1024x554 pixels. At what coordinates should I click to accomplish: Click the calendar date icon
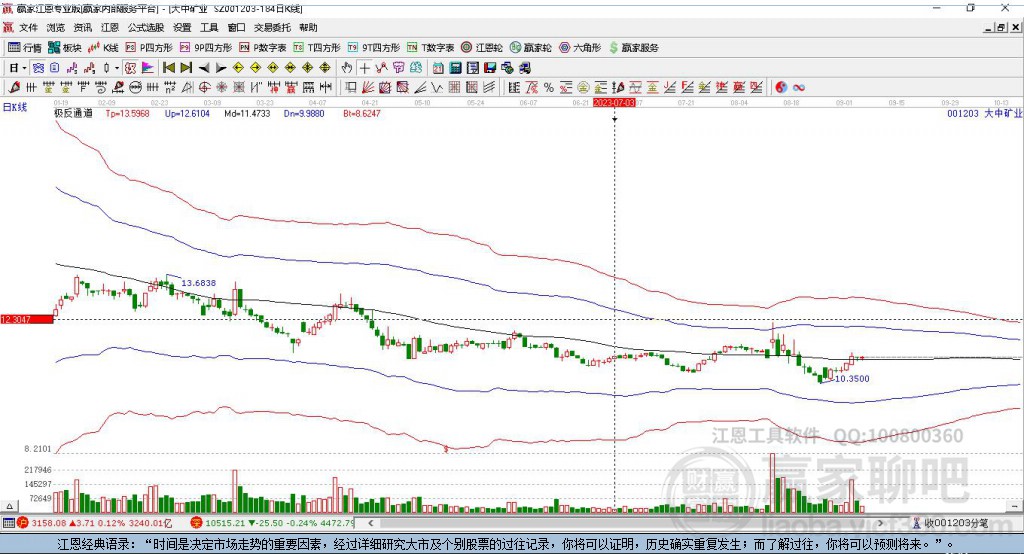pos(438,68)
